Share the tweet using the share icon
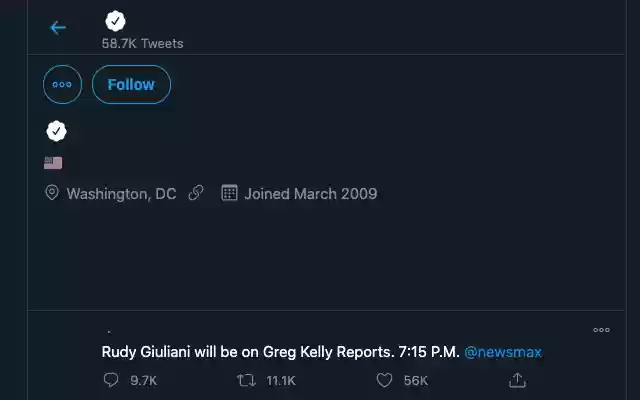The height and width of the screenshot is (400, 640). (517, 380)
